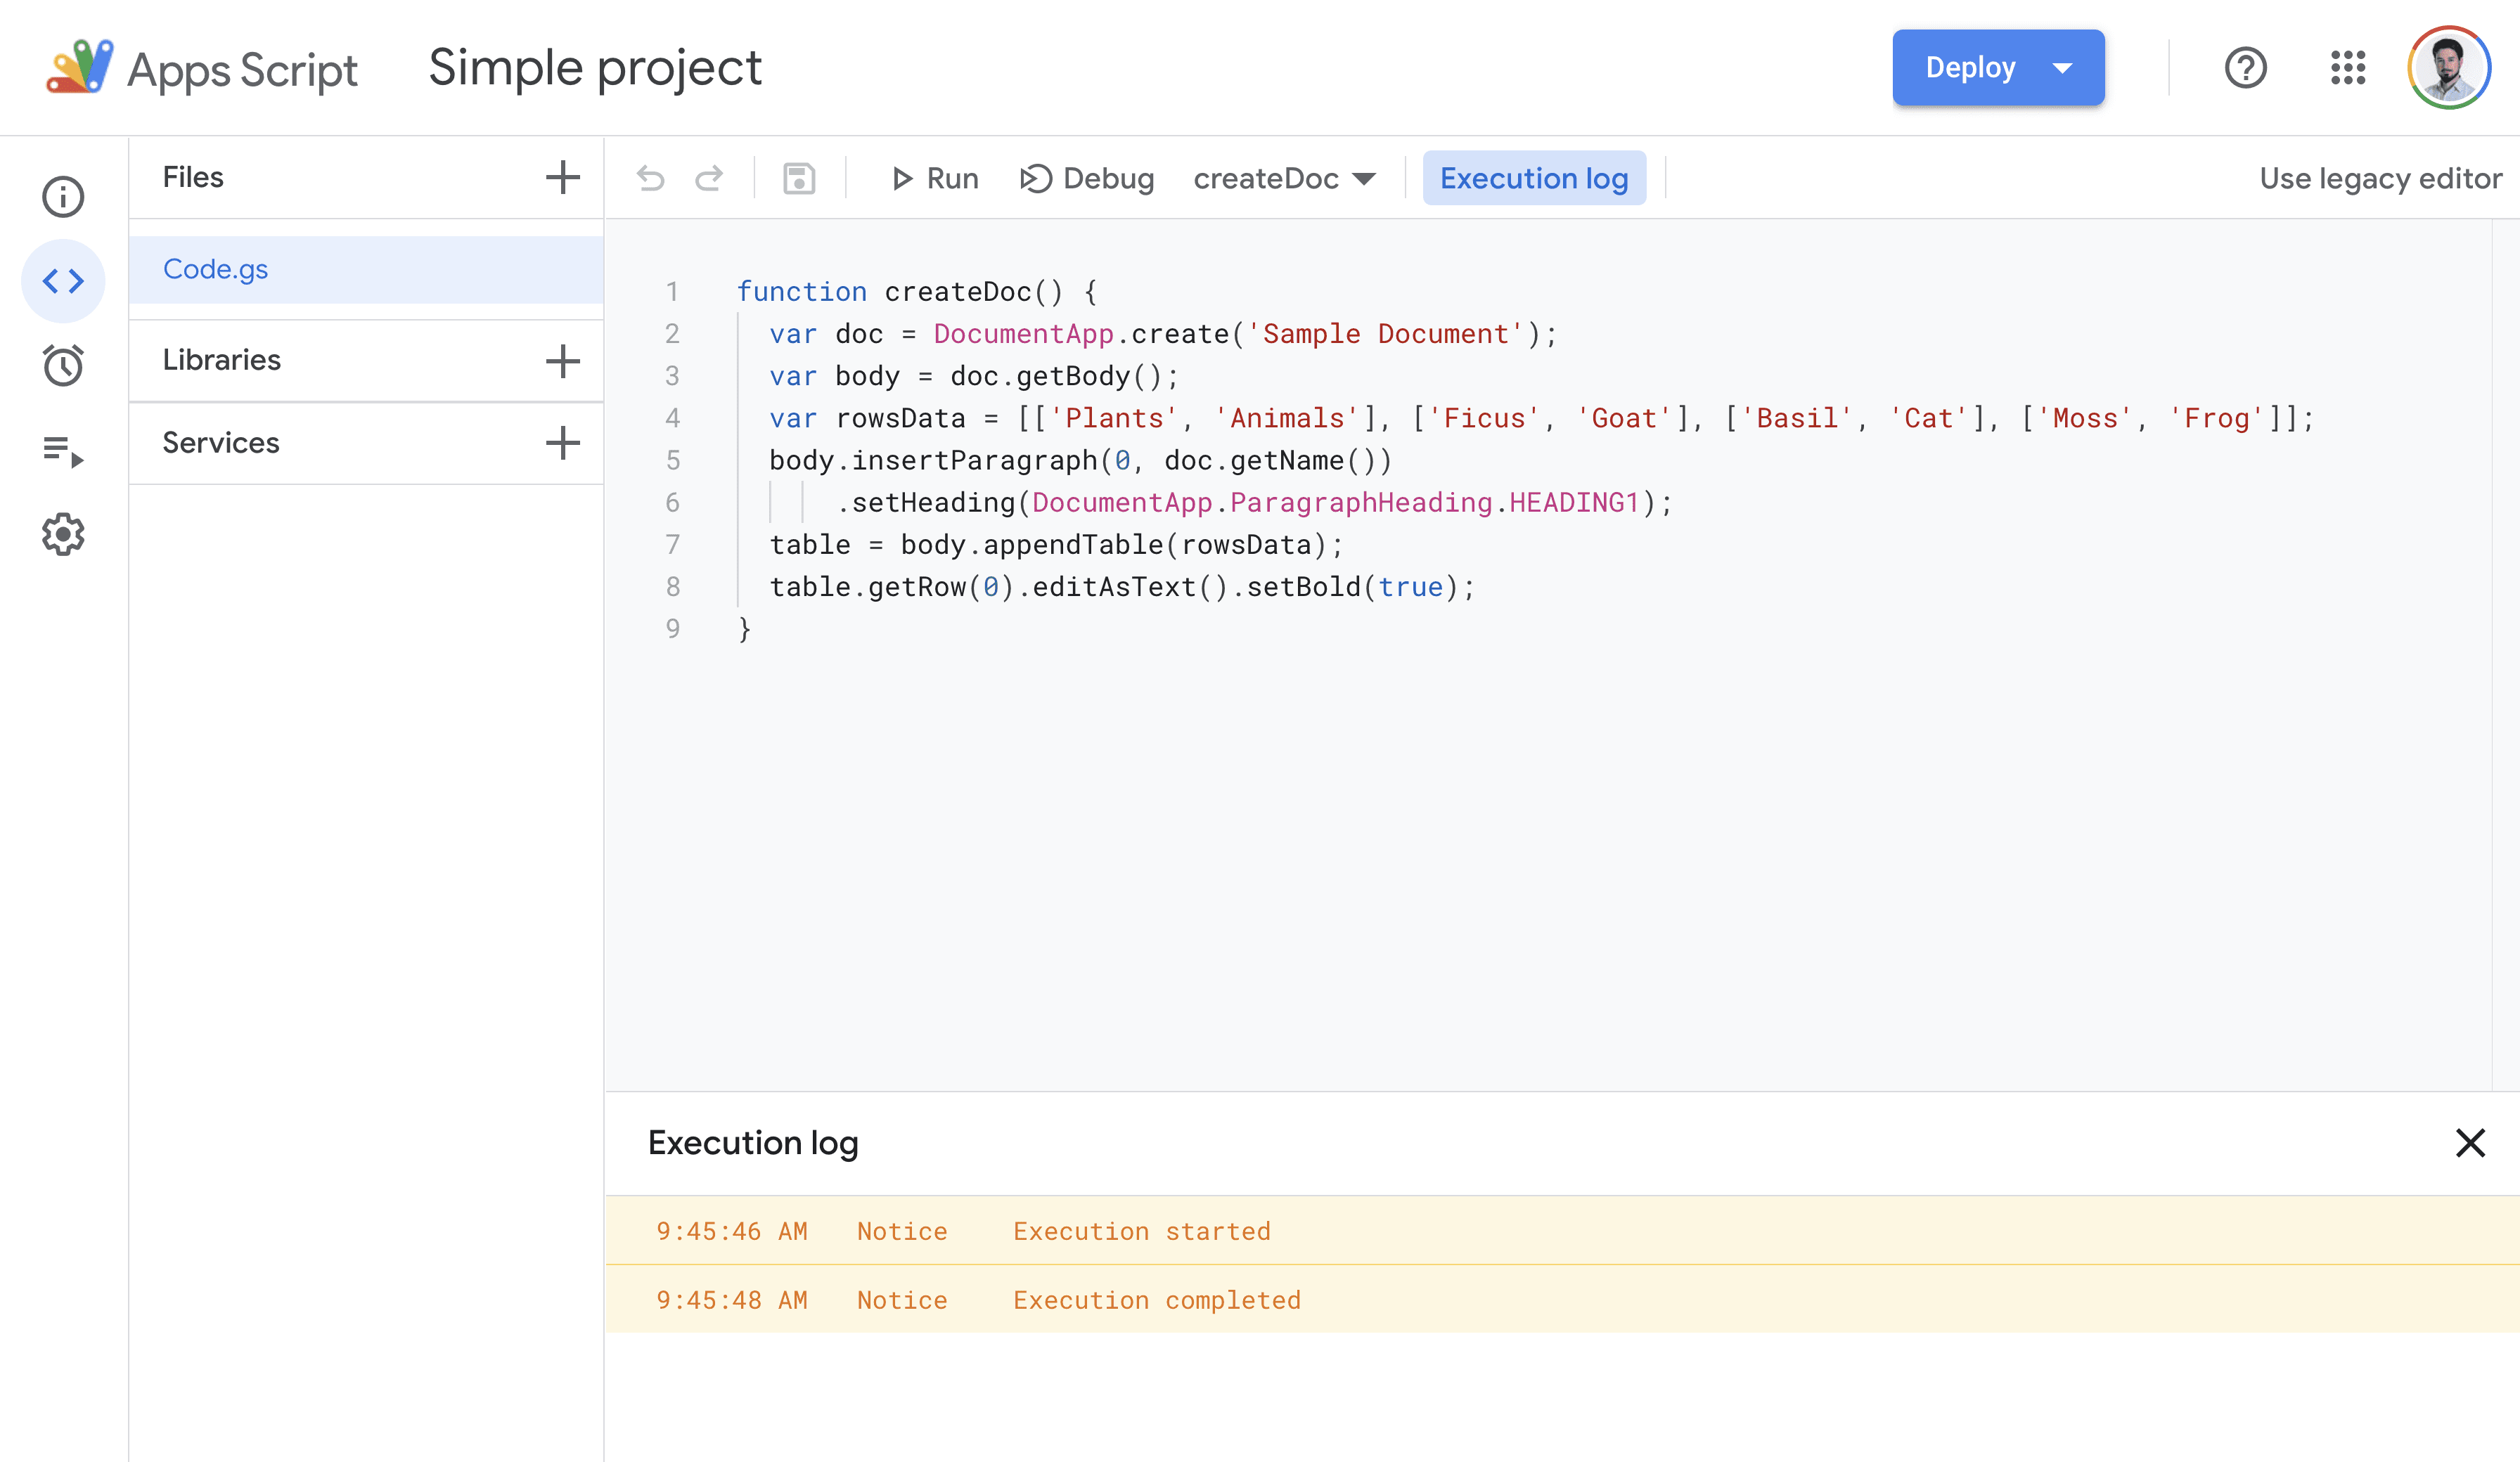Run the createDoc function
This screenshot has height=1462, width=2520.
[935, 179]
